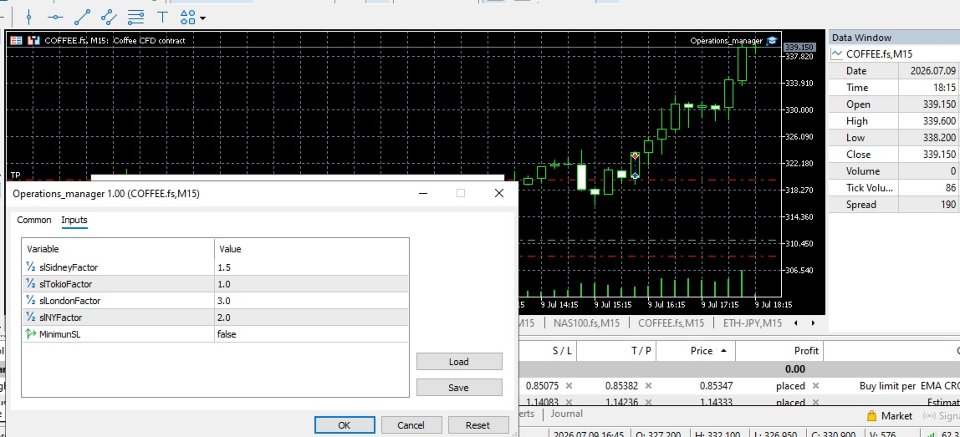960x437 pixels.
Task: Edit the slNYFactor value 2.0
Action: 312,318
